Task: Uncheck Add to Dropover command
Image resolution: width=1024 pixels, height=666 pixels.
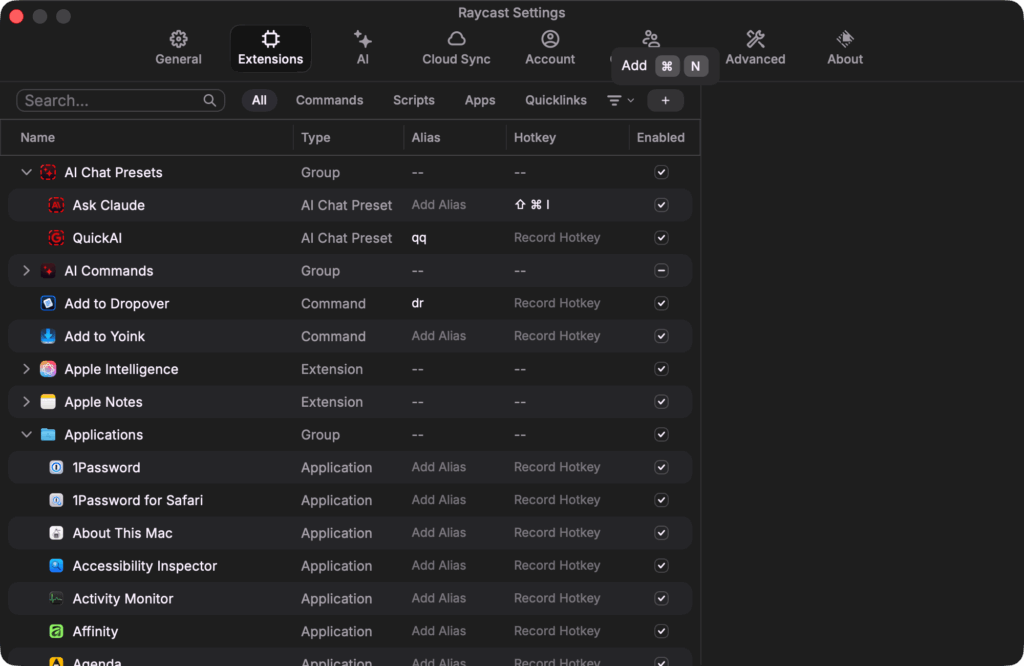Action: pyautogui.click(x=661, y=303)
